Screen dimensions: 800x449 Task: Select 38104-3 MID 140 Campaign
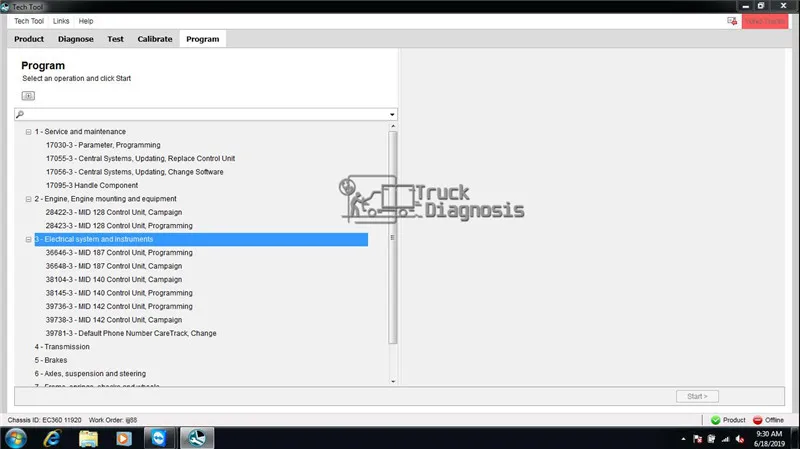pos(114,280)
